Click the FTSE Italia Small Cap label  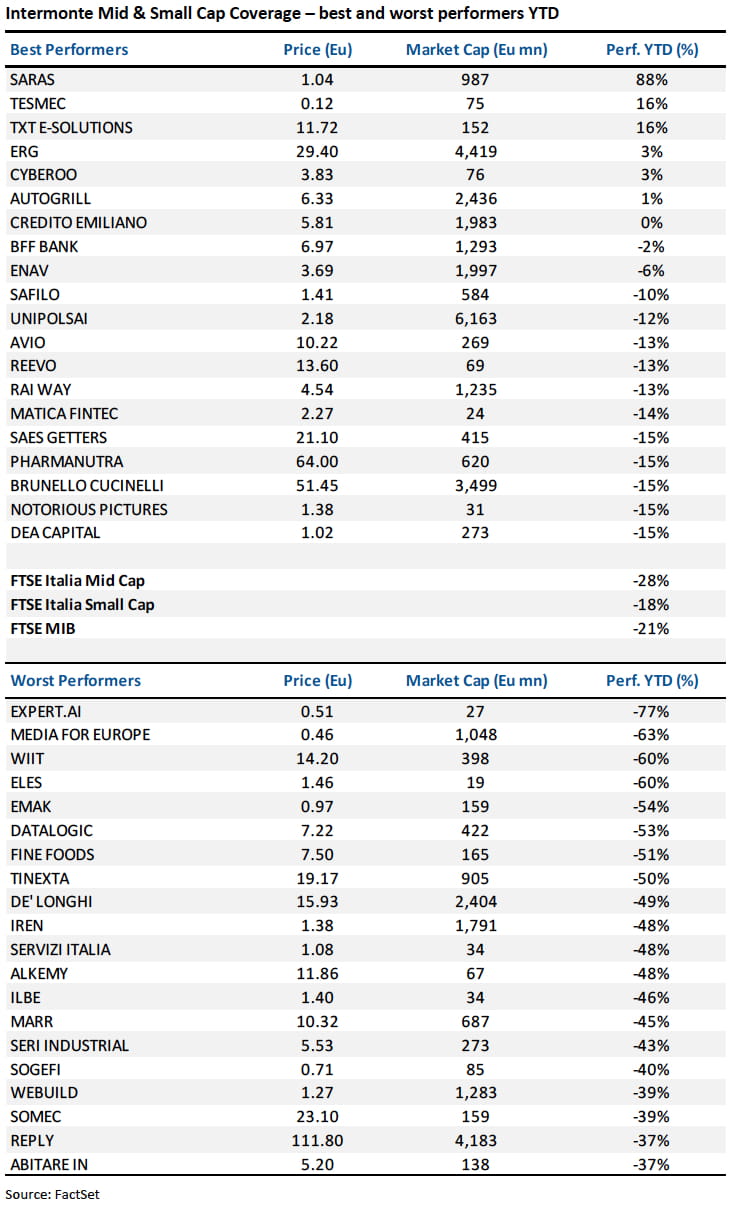[x=82, y=604]
